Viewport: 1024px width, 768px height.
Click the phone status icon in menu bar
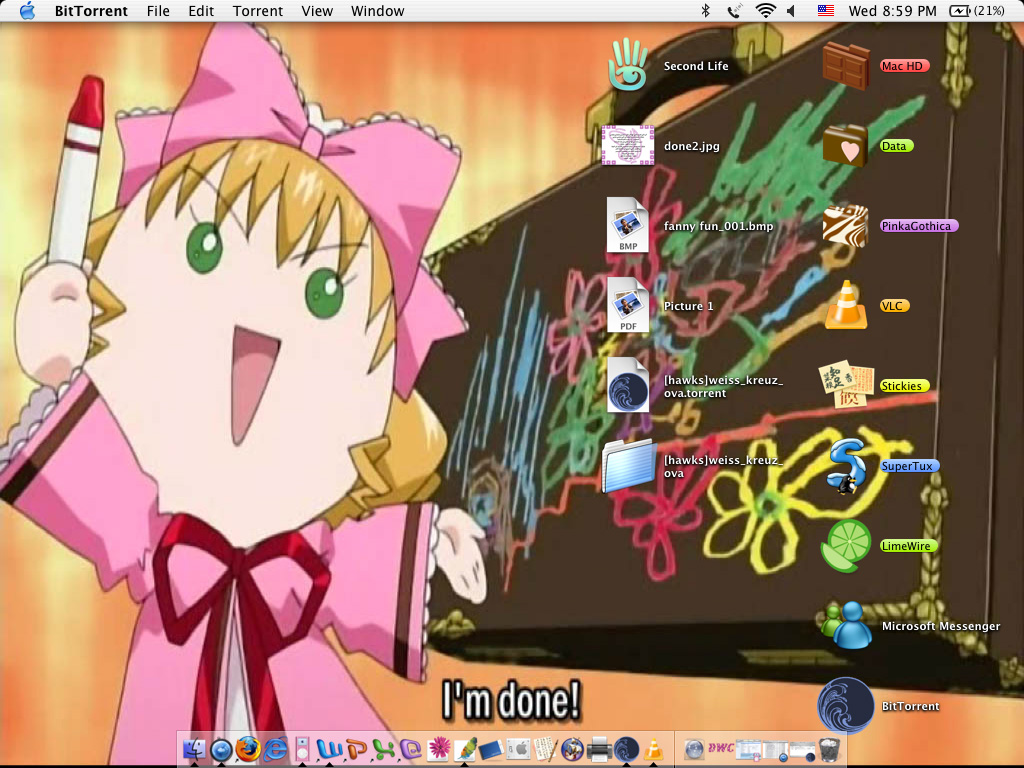tap(735, 11)
